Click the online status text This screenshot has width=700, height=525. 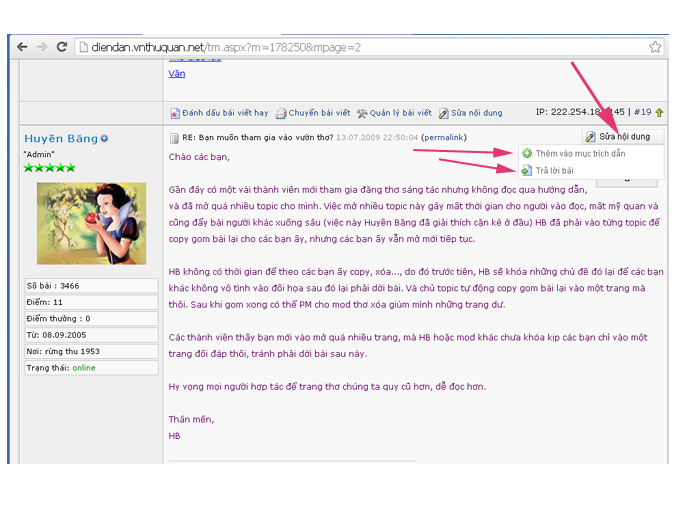pos(84,368)
